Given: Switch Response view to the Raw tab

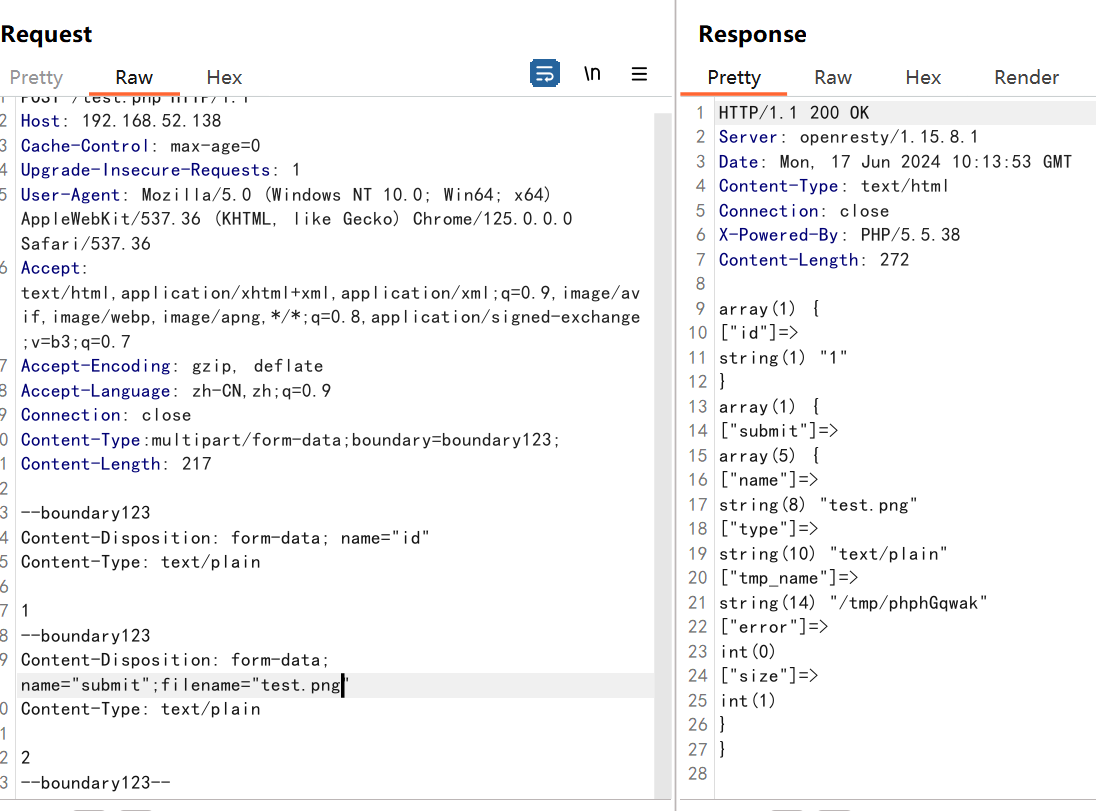Looking at the screenshot, I should point(833,77).
